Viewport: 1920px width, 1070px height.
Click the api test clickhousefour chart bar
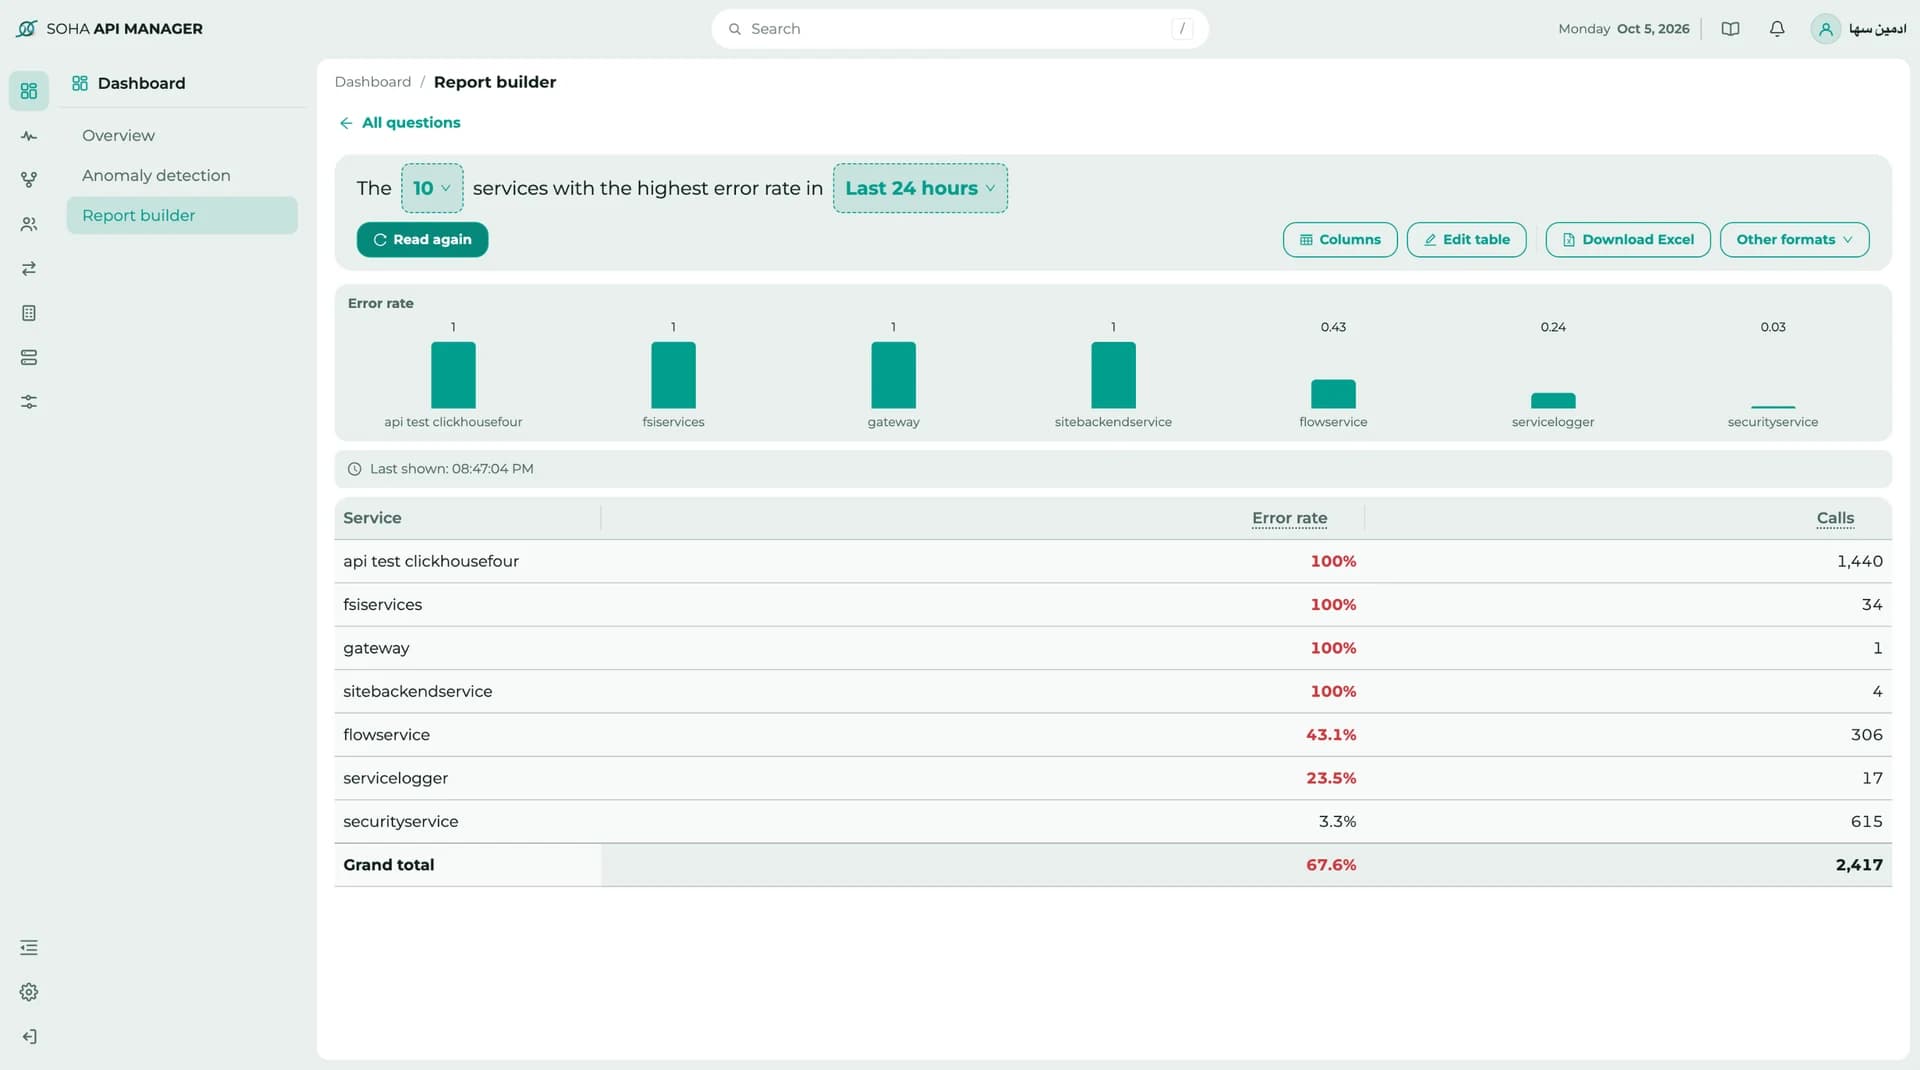453,375
